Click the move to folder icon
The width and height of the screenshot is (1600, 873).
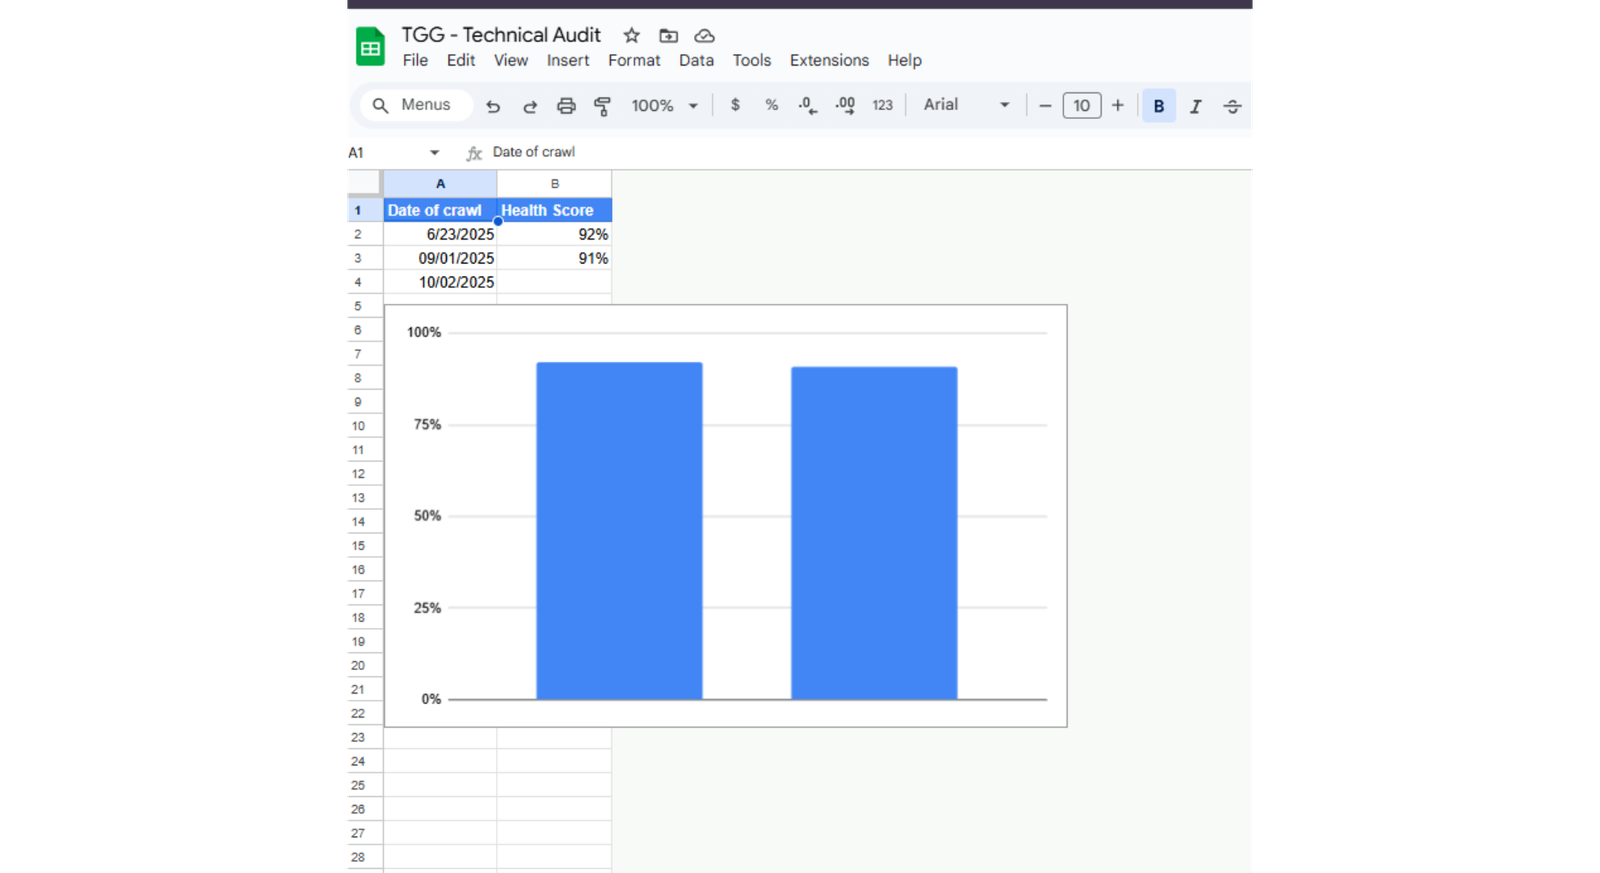coord(668,36)
